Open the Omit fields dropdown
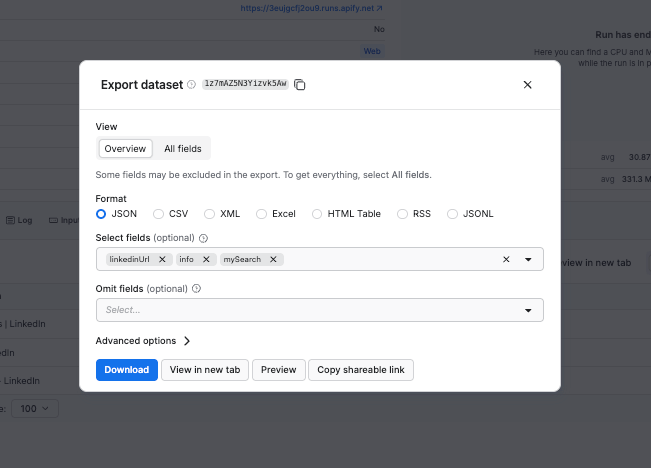This screenshot has width=651, height=468. [x=319, y=310]
